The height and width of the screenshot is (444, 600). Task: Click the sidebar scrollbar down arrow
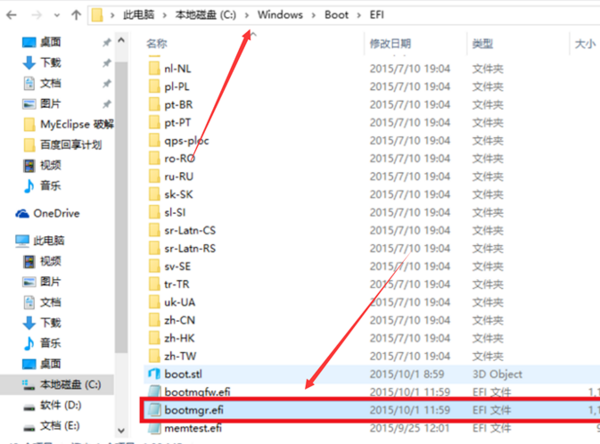coord(121,431)
